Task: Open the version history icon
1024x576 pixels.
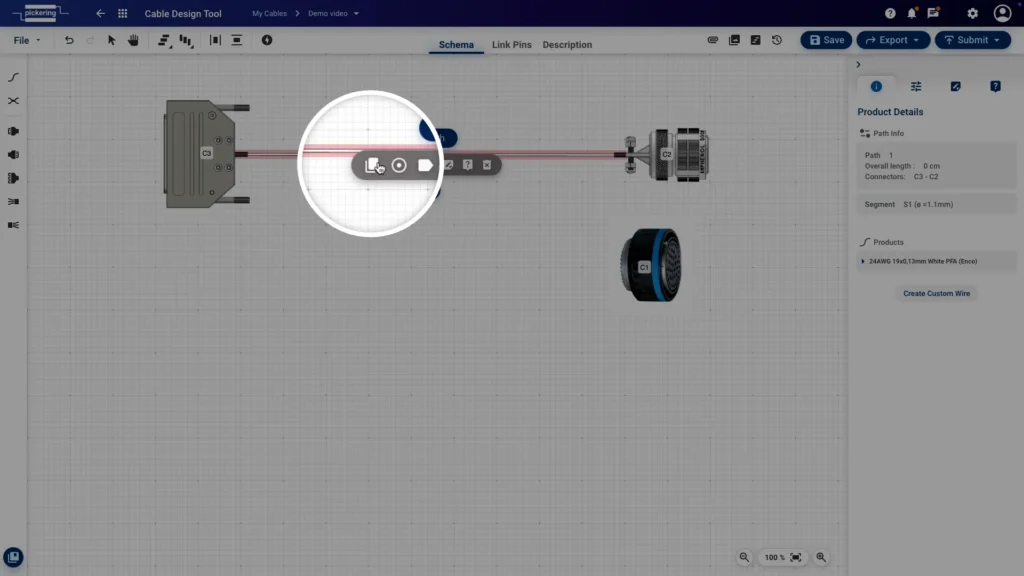Action: pos(776,40)
